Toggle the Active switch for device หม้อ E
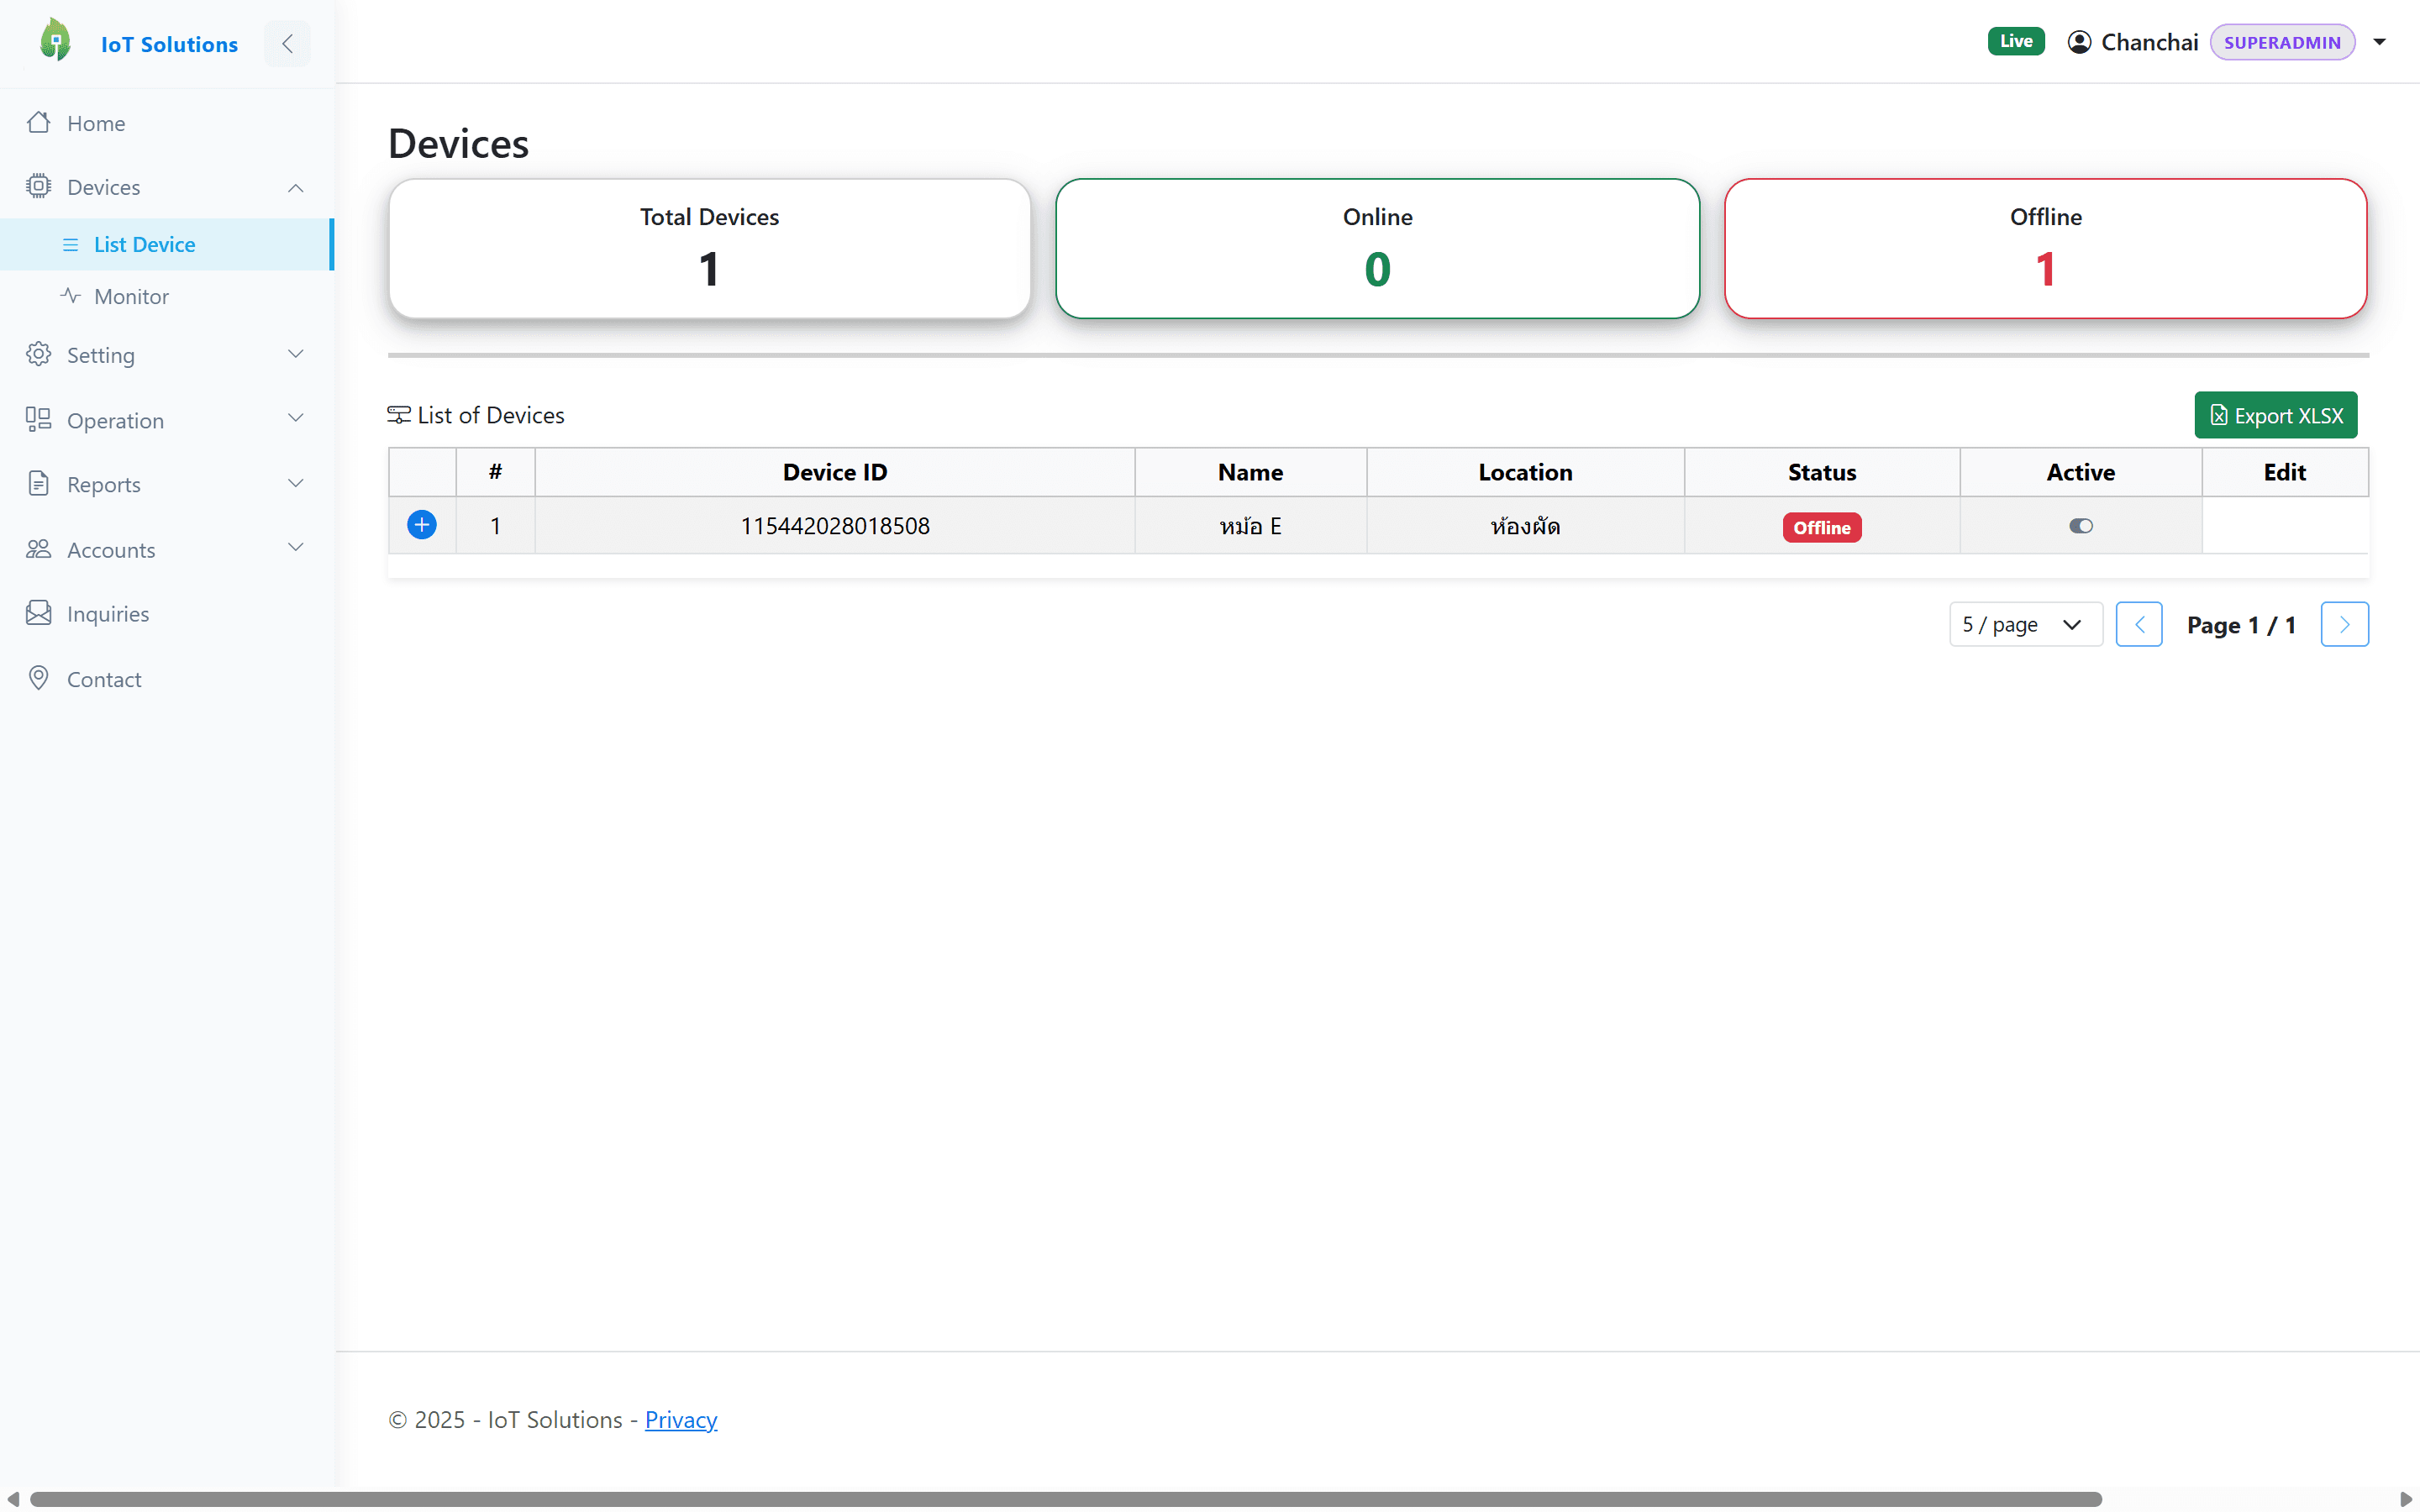 tap(2080, 526)
